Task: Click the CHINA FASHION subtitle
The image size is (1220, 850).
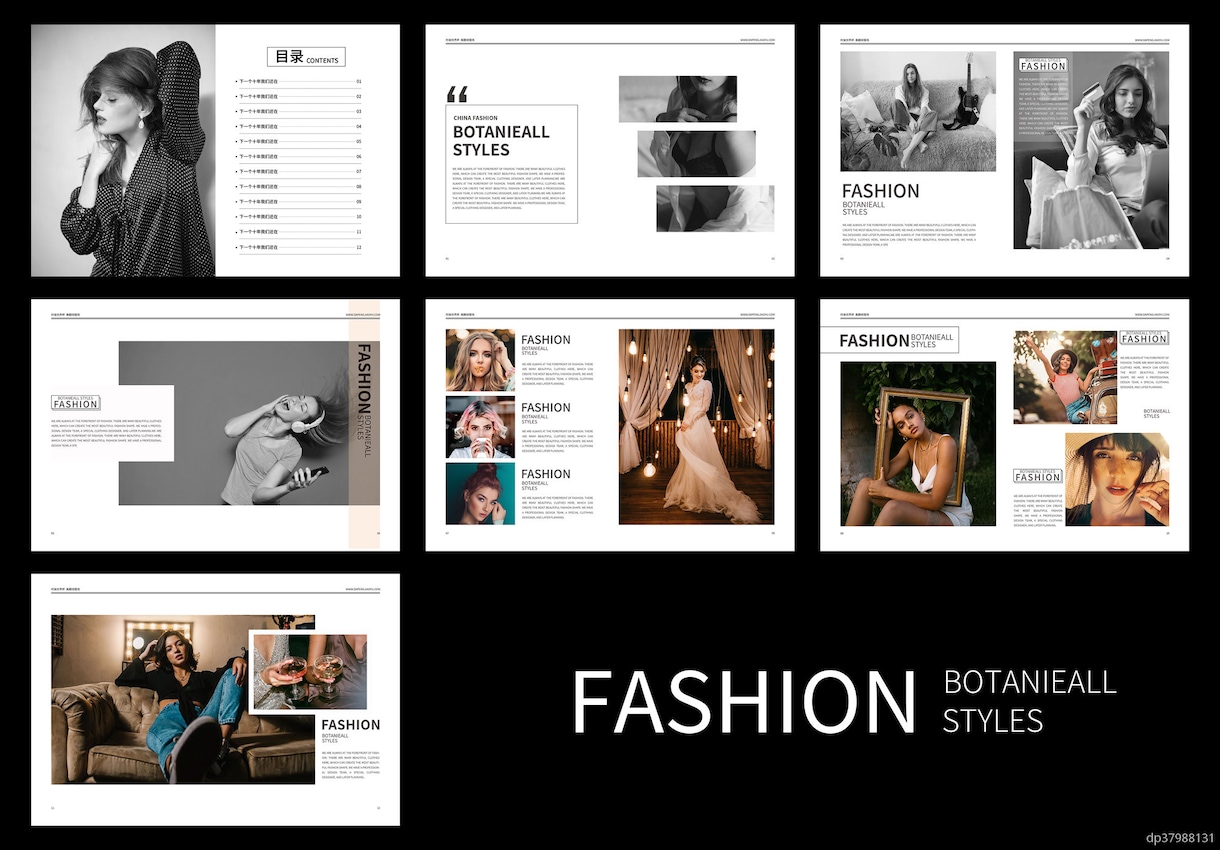Action: pos(475,118)
